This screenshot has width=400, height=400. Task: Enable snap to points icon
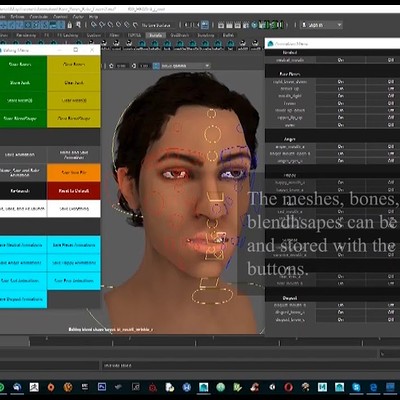pyautogui.click(x=110, y=25)
